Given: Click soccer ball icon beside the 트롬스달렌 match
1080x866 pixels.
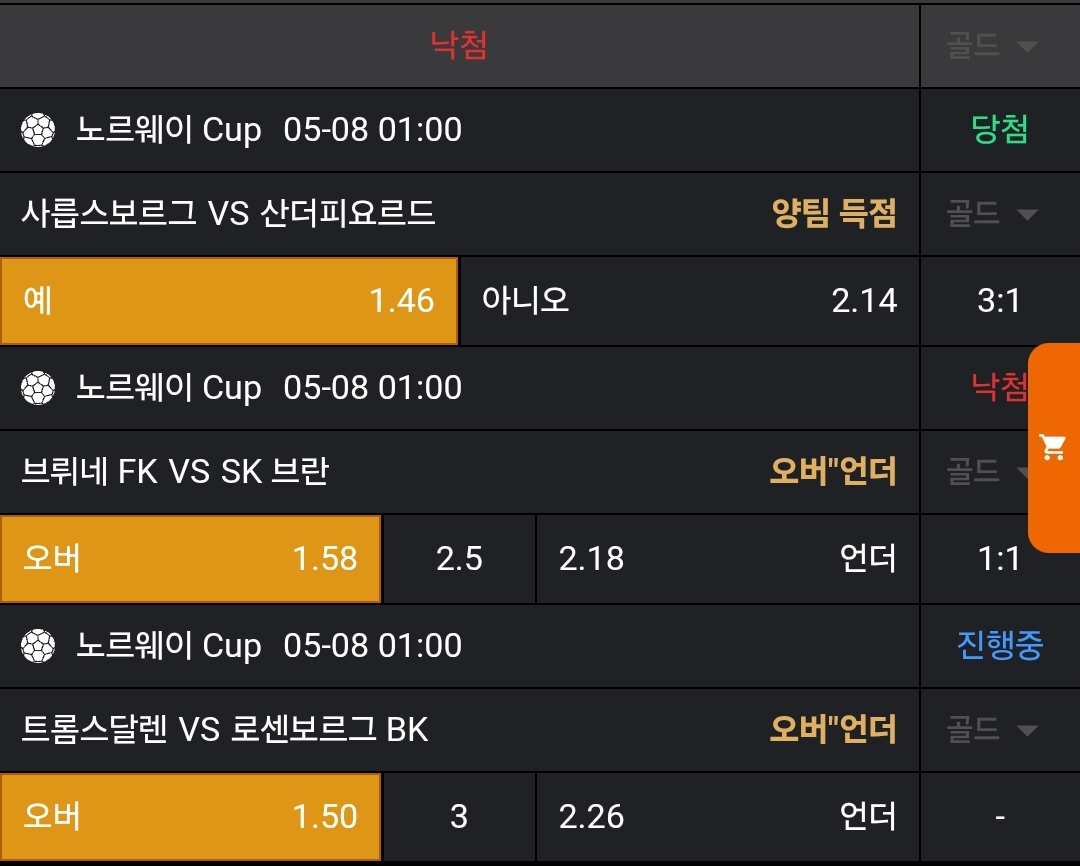Looking at the screenshot, I should tap(38, 646).
